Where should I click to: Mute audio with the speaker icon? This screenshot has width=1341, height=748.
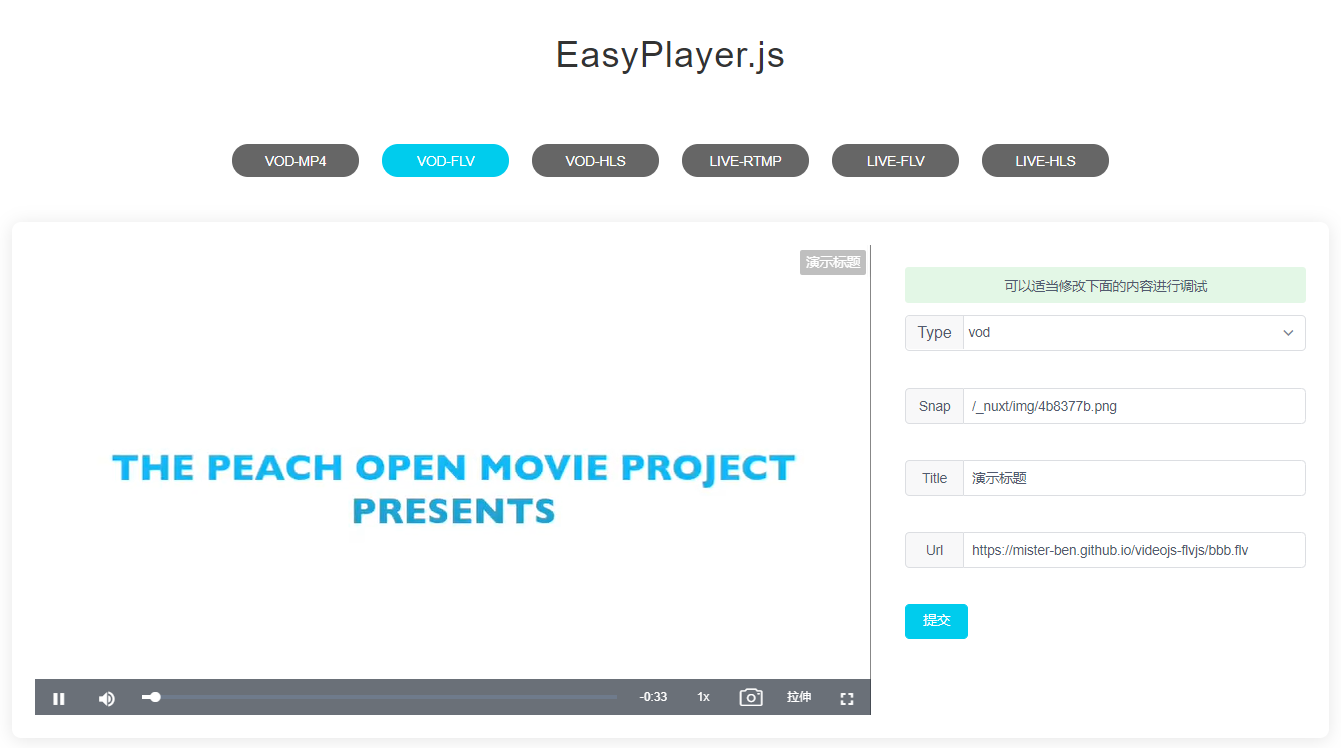click(x=107, y=698)
